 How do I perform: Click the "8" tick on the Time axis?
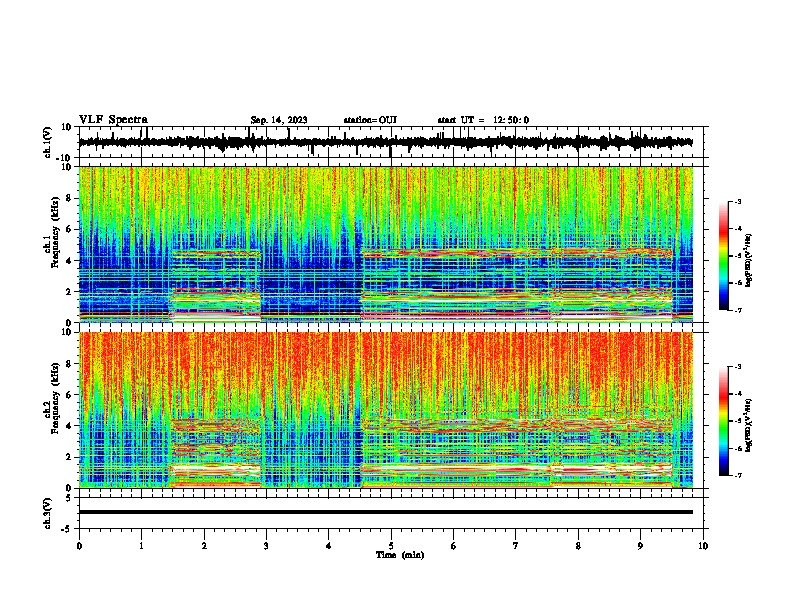[578, 546]
